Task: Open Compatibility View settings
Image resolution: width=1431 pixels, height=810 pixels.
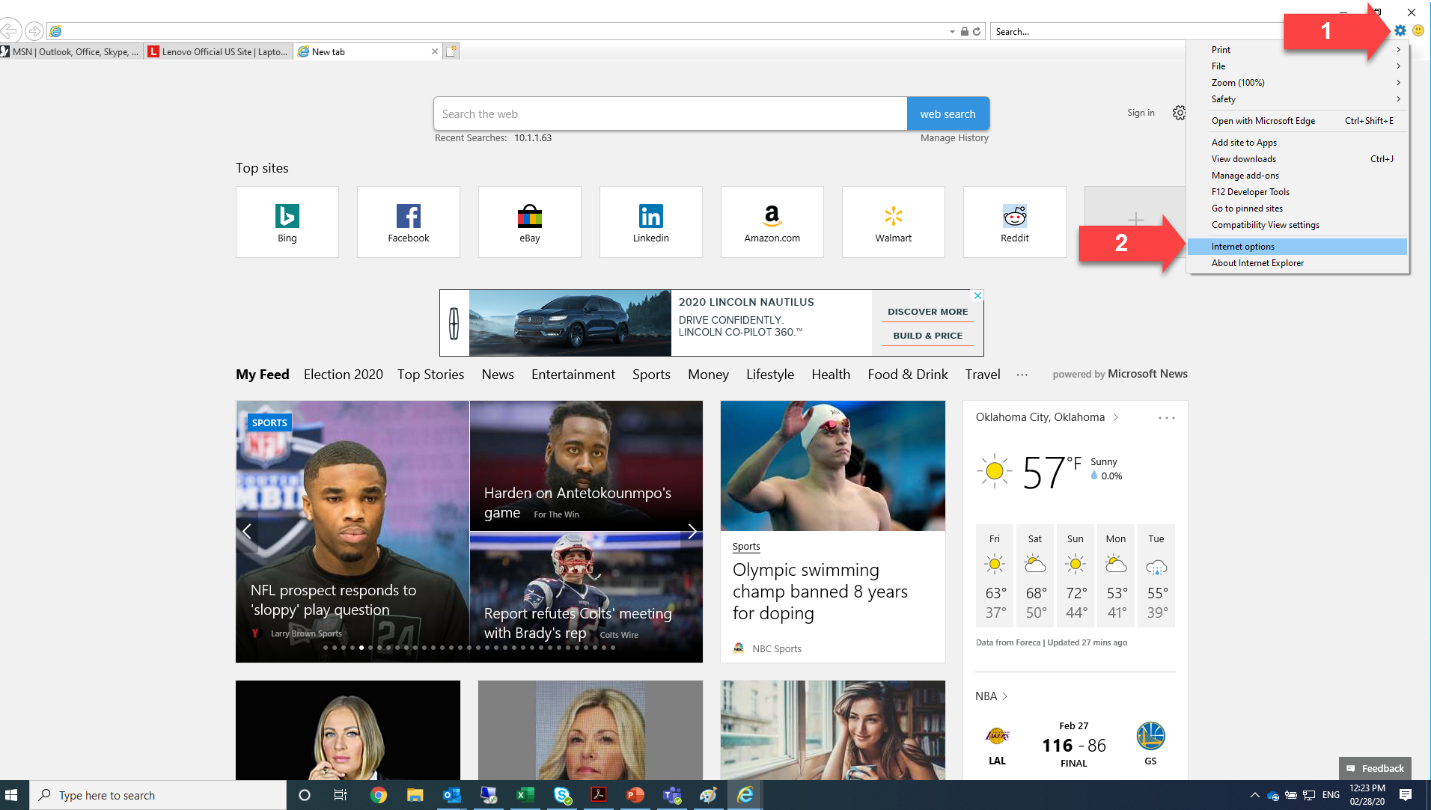Action: [x=1297, y=225]
